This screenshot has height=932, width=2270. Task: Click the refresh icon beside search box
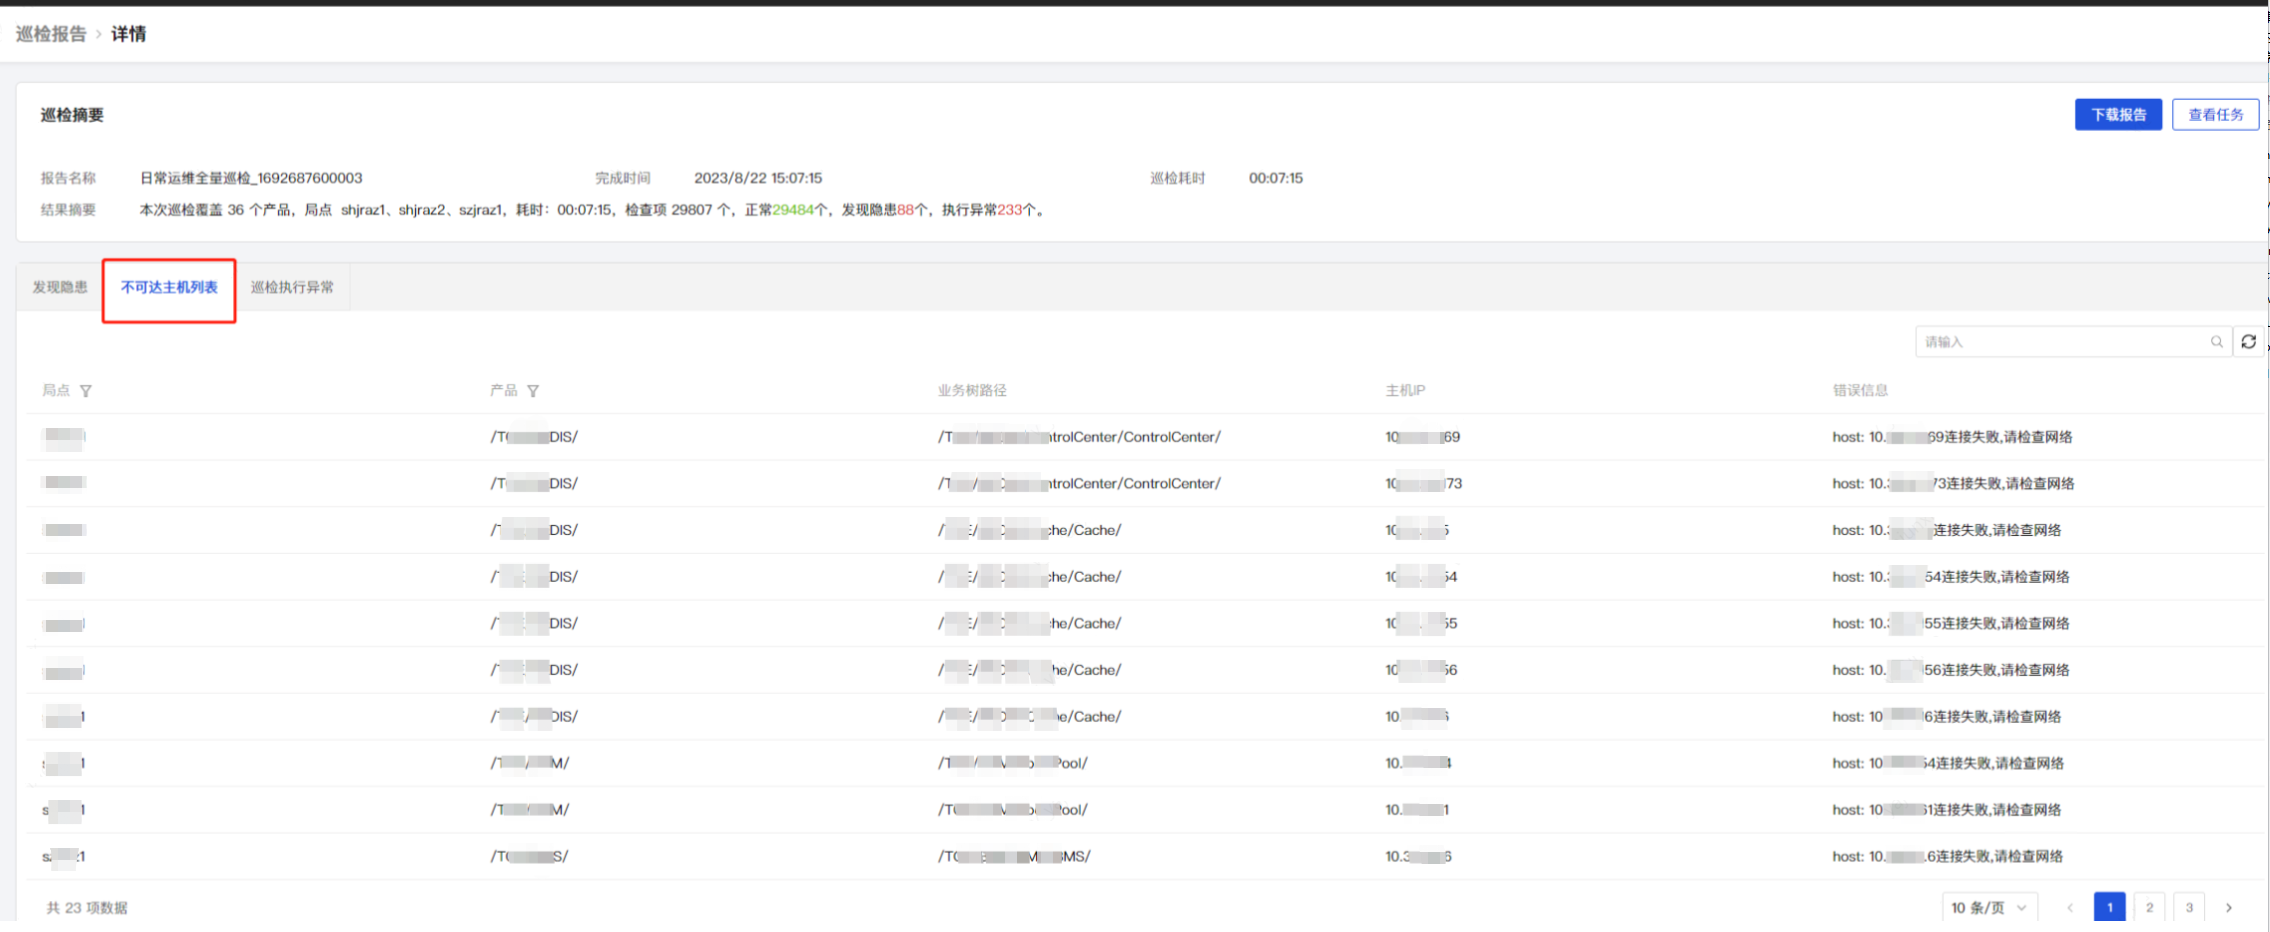coord(2248,342)
